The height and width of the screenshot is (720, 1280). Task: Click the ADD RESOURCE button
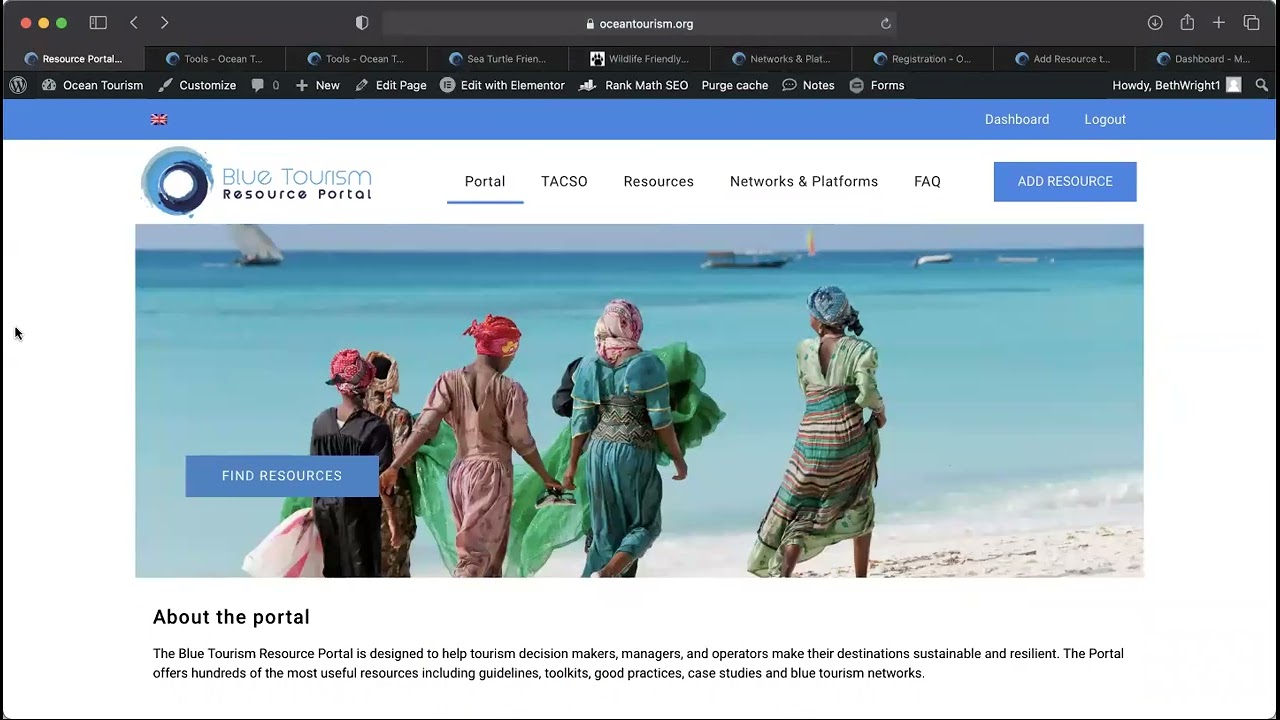coord(1065,181)
